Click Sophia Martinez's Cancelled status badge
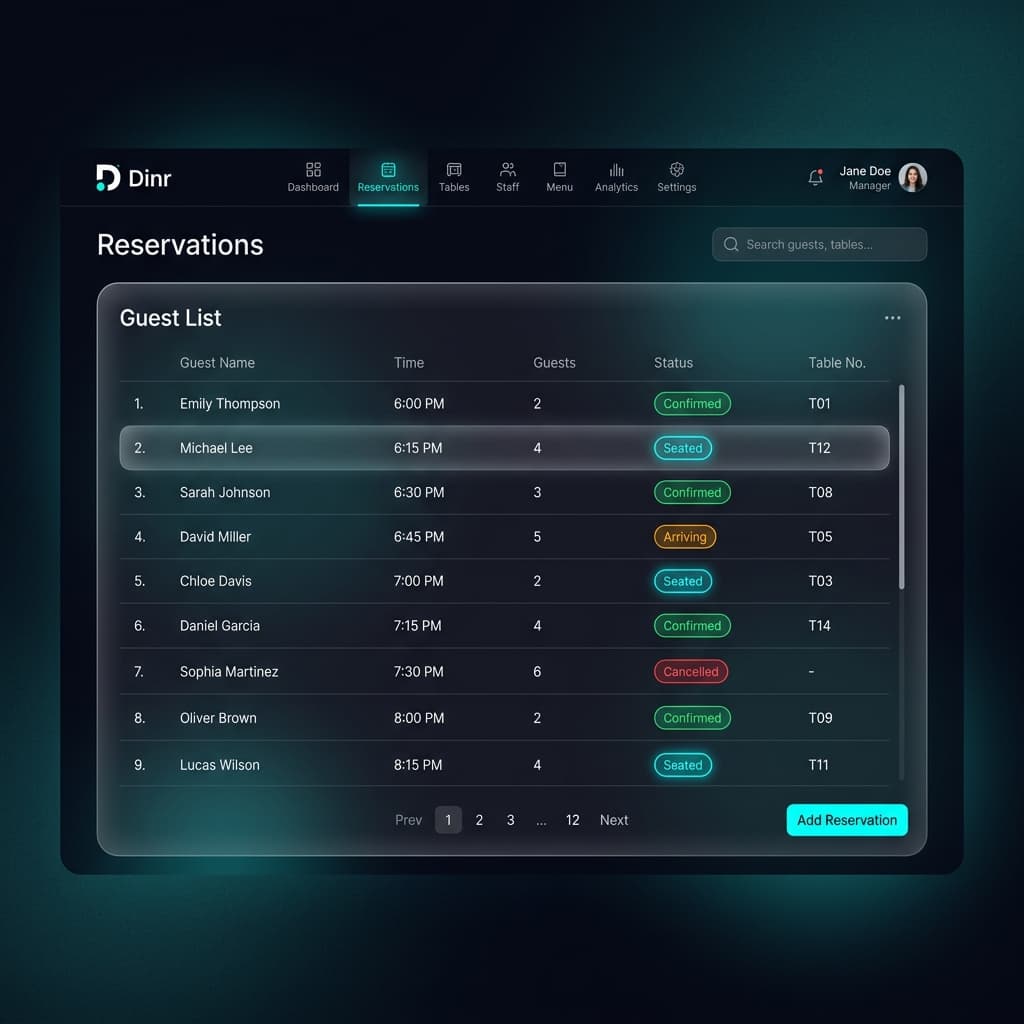 (x=690, y=672)
